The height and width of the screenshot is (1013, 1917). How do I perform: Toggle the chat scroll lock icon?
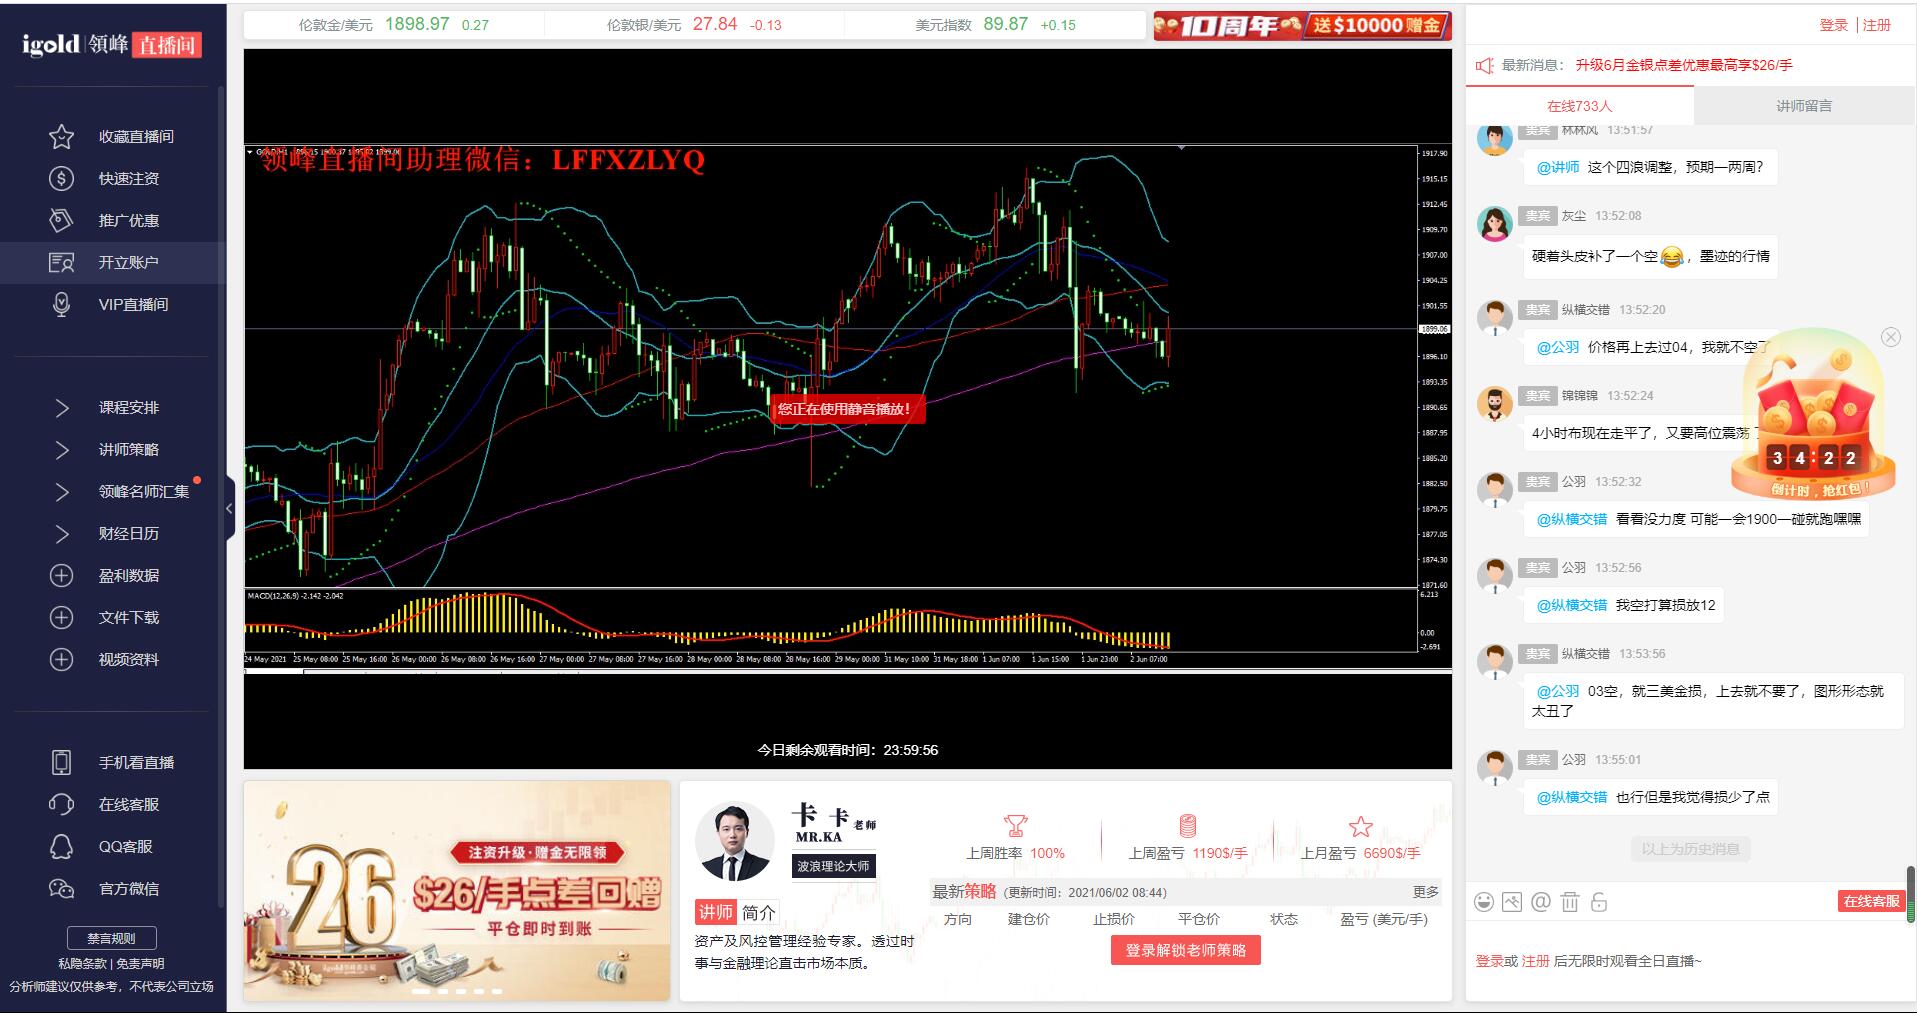[1599, 902]
